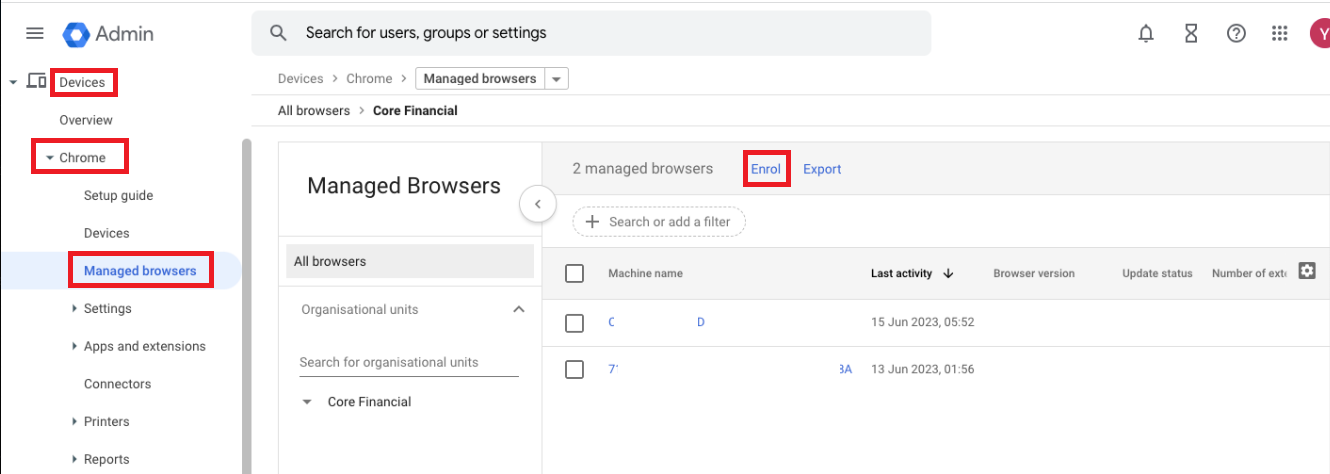Click the plus icon in filter chip
The width and height of the screenshot is (1330, 474).
point(592,222)
